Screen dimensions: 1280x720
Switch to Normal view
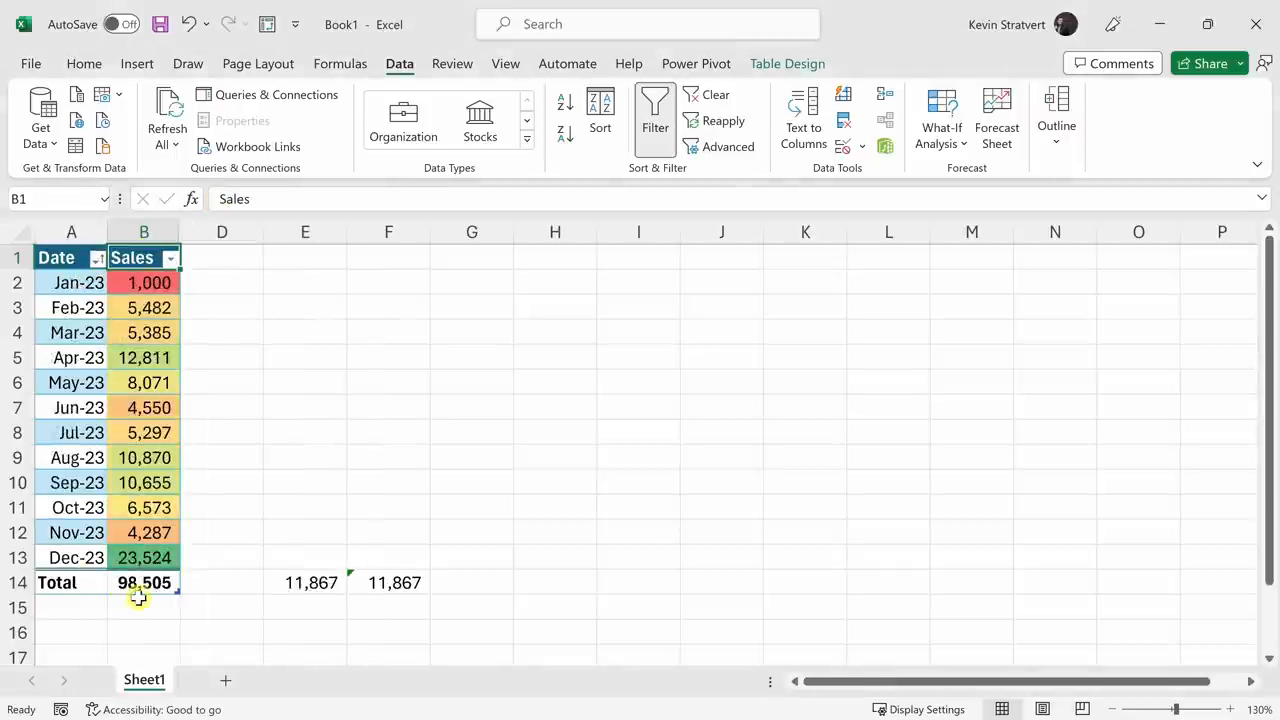pyautogui.click(x=1002, y=709)
